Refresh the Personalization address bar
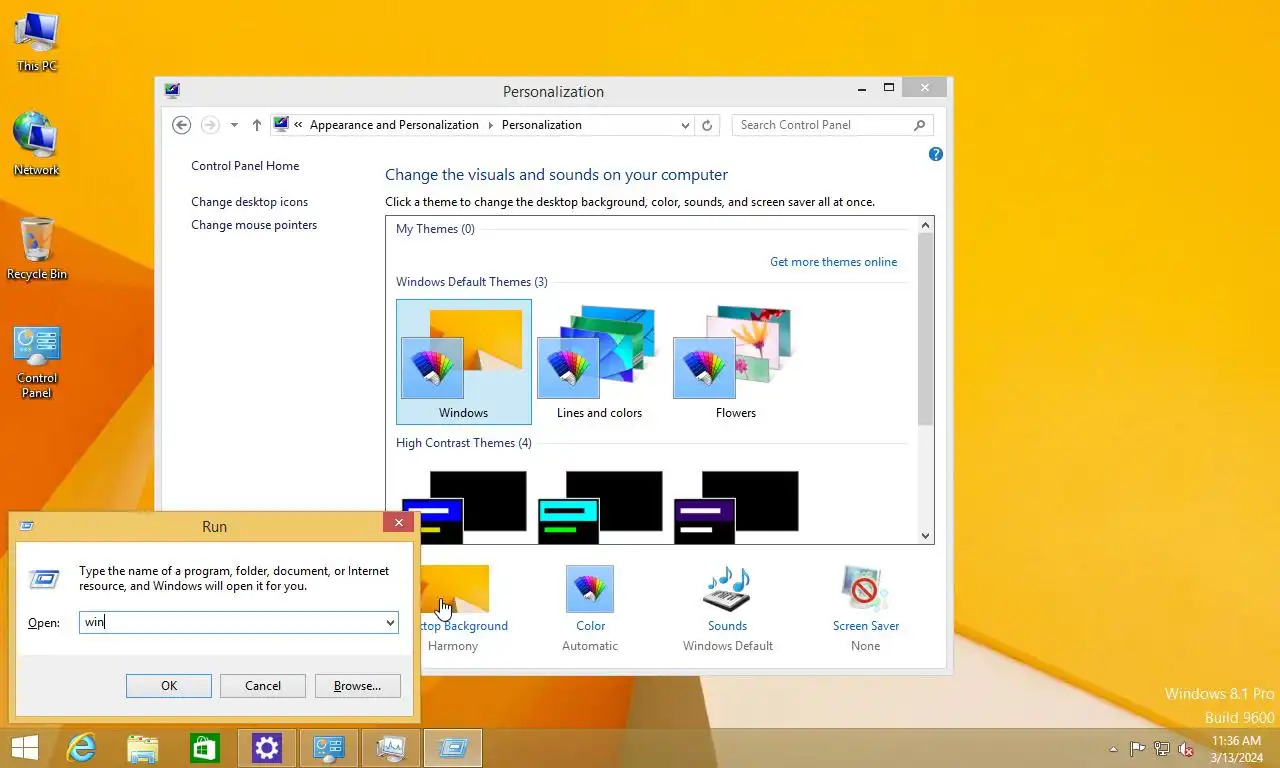Viewport: 1280px width, 768px height. pyautogui.click(x=707, y=125)
